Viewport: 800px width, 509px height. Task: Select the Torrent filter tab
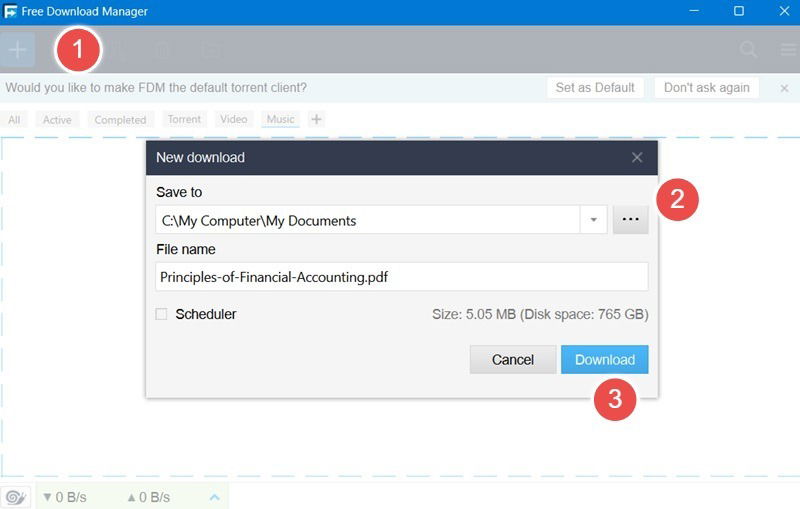pos(184,119)
